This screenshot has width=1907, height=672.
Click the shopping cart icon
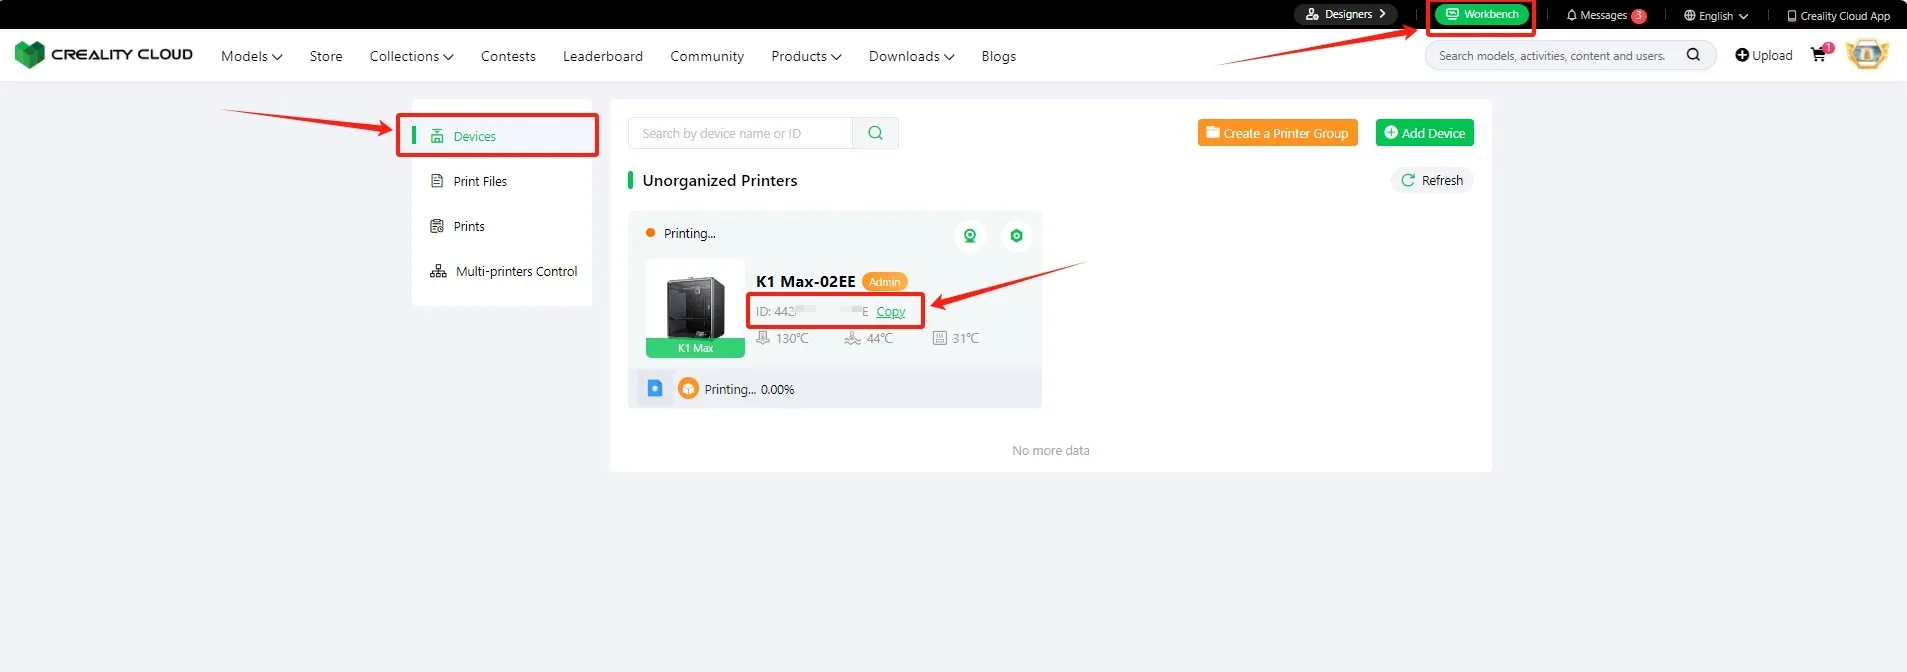point(1818,56)
